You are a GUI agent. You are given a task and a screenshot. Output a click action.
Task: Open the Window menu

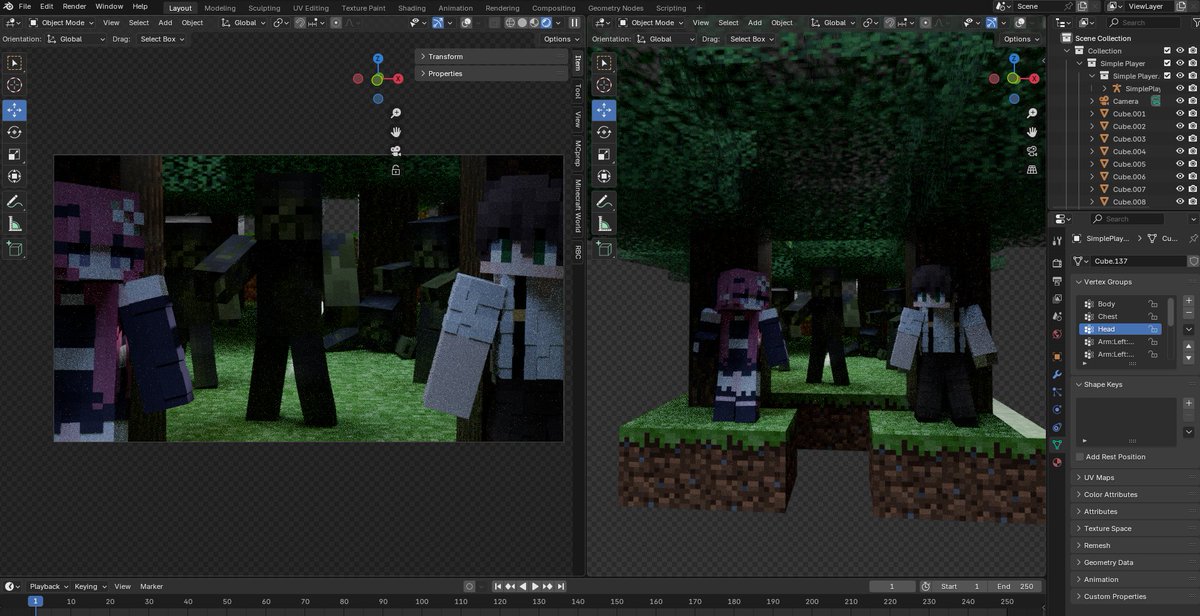tap(109, 7)
